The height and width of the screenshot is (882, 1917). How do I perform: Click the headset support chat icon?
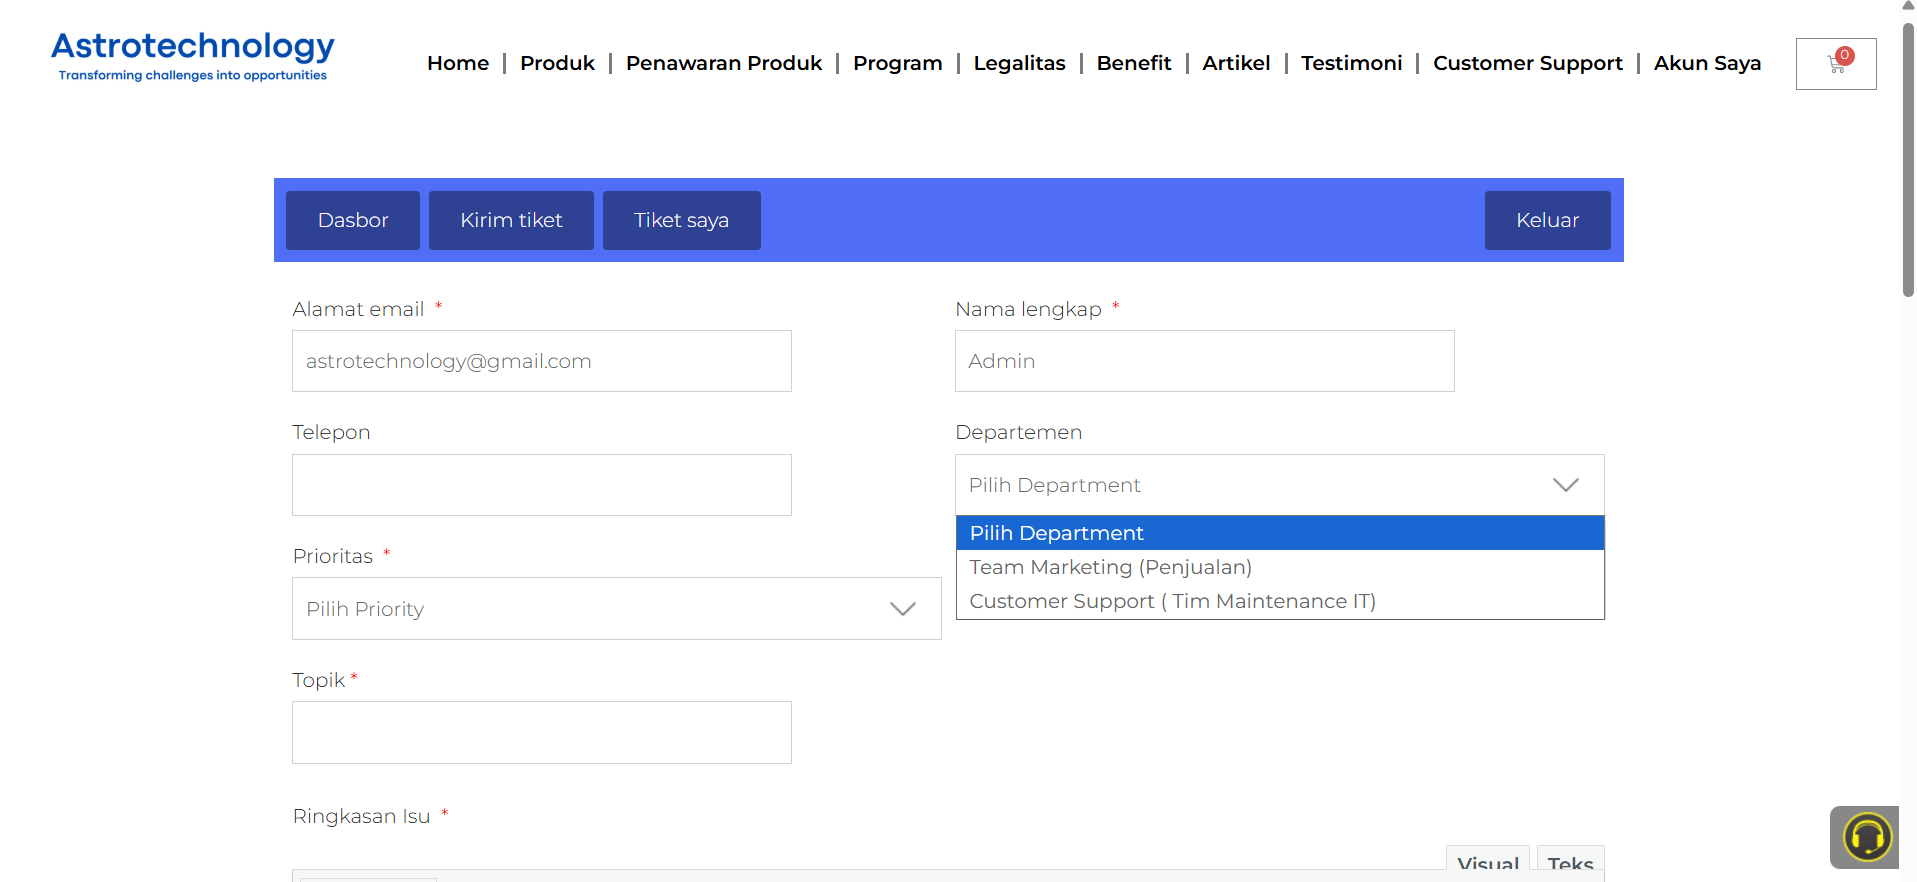[x=1866, y=837]
